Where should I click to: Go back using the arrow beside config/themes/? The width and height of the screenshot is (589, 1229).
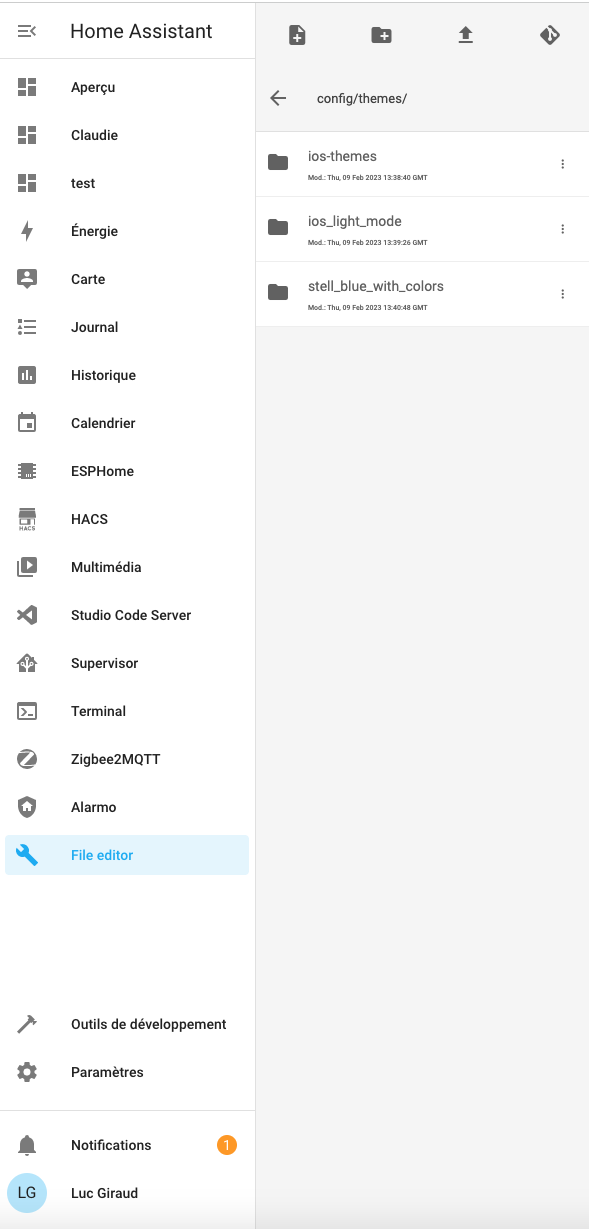[x=278, y=98]
